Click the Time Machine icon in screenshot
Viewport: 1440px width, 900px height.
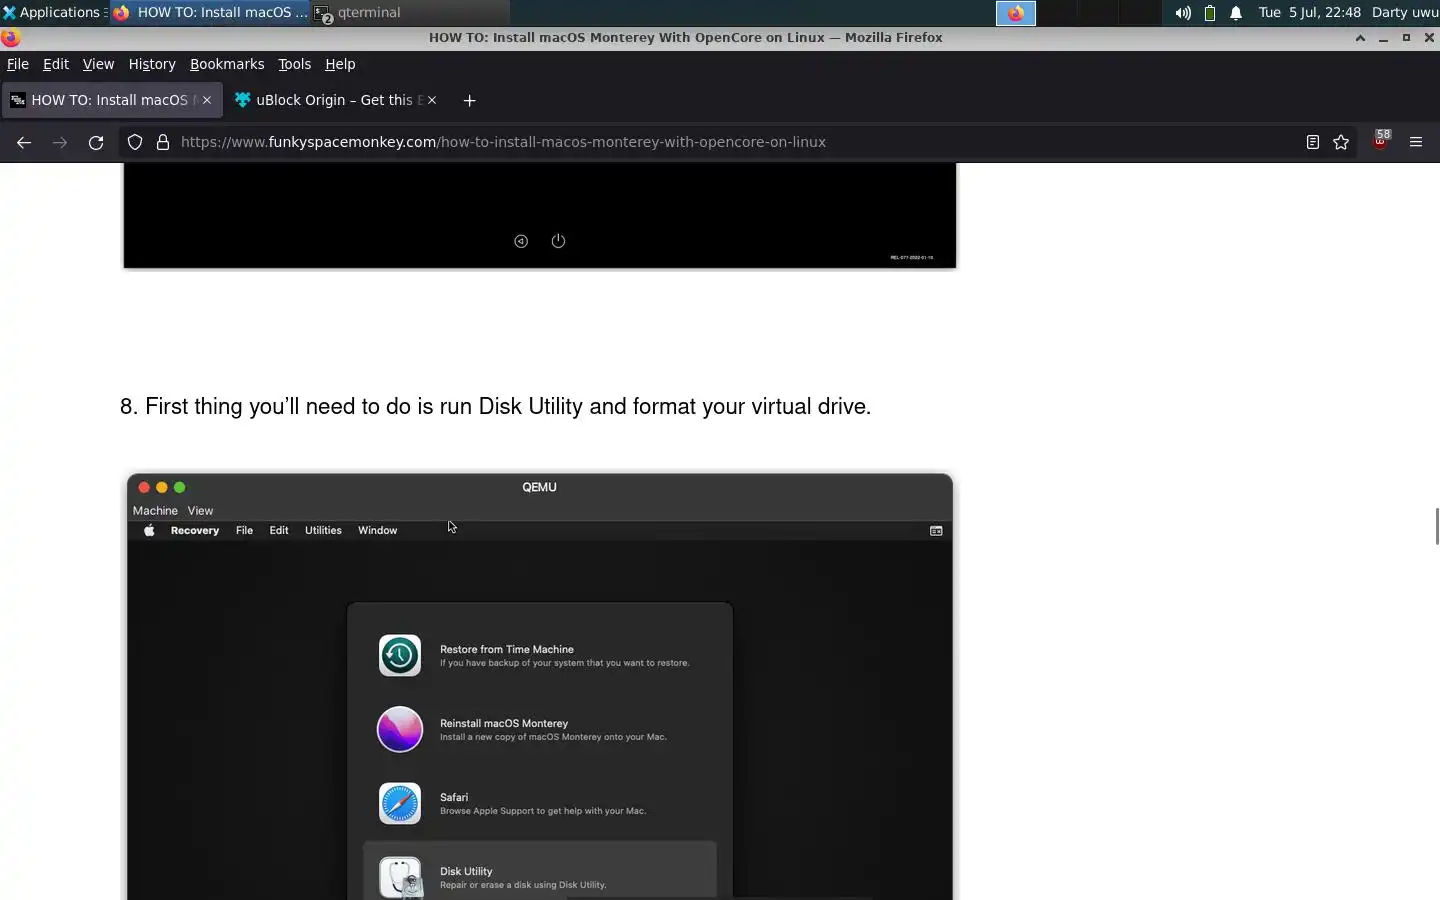click(400, 656)
